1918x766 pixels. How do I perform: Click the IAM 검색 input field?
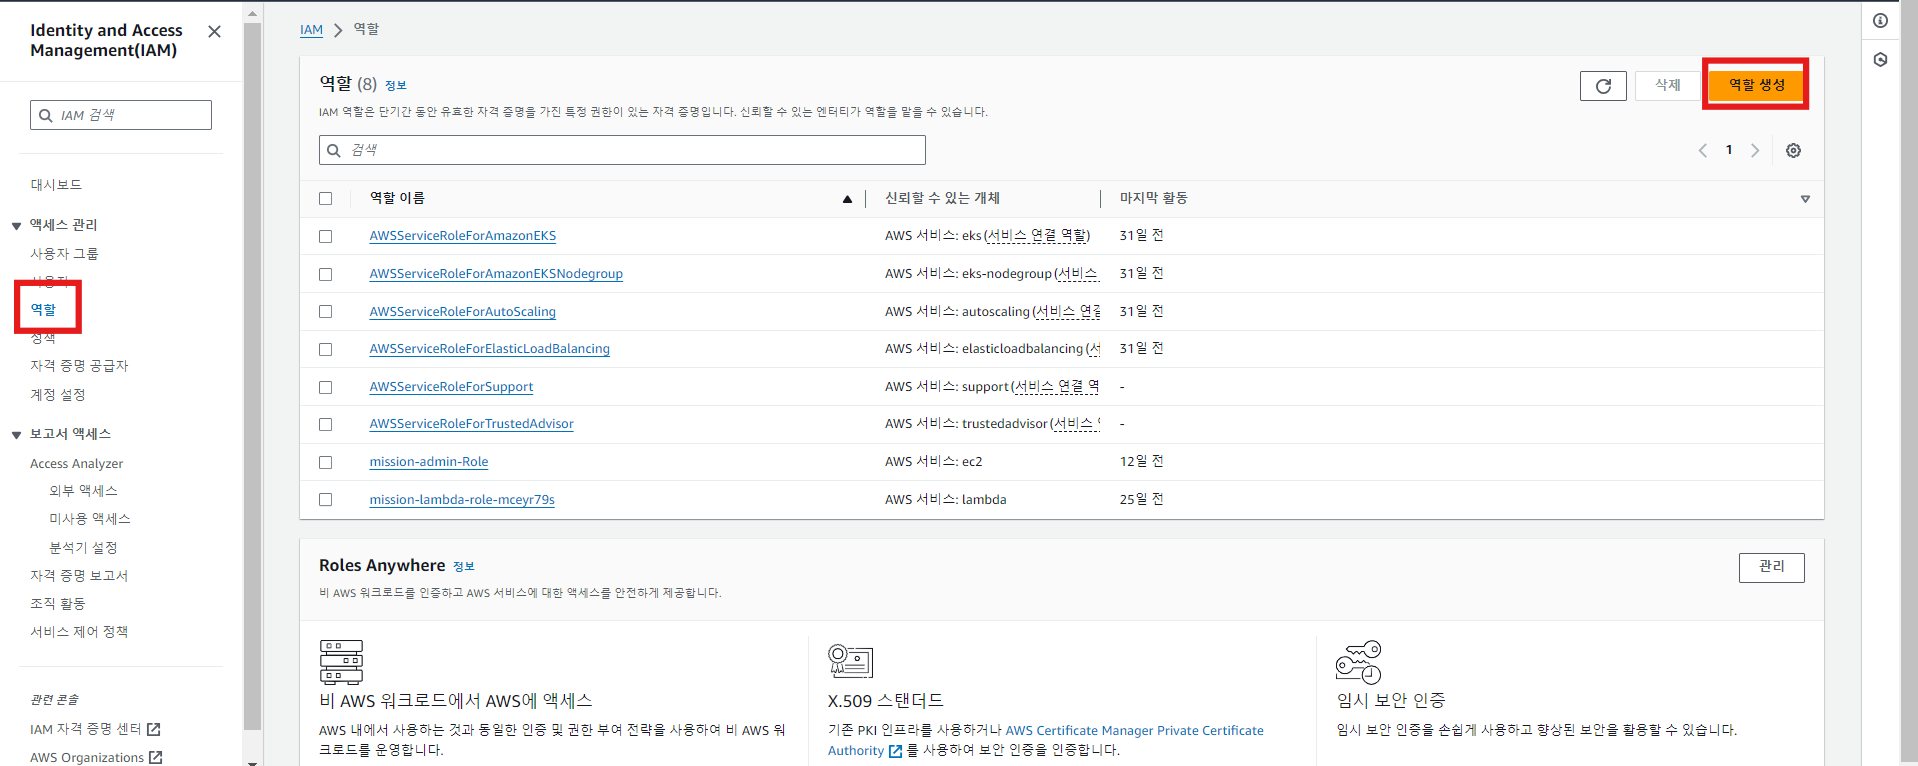[121, 115]
